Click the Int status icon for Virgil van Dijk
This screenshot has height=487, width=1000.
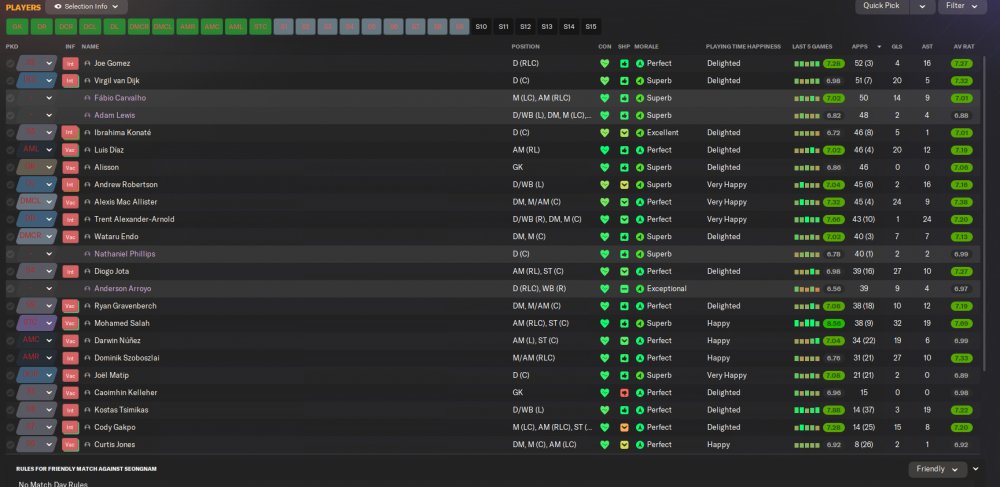click(x=70, y=81)
